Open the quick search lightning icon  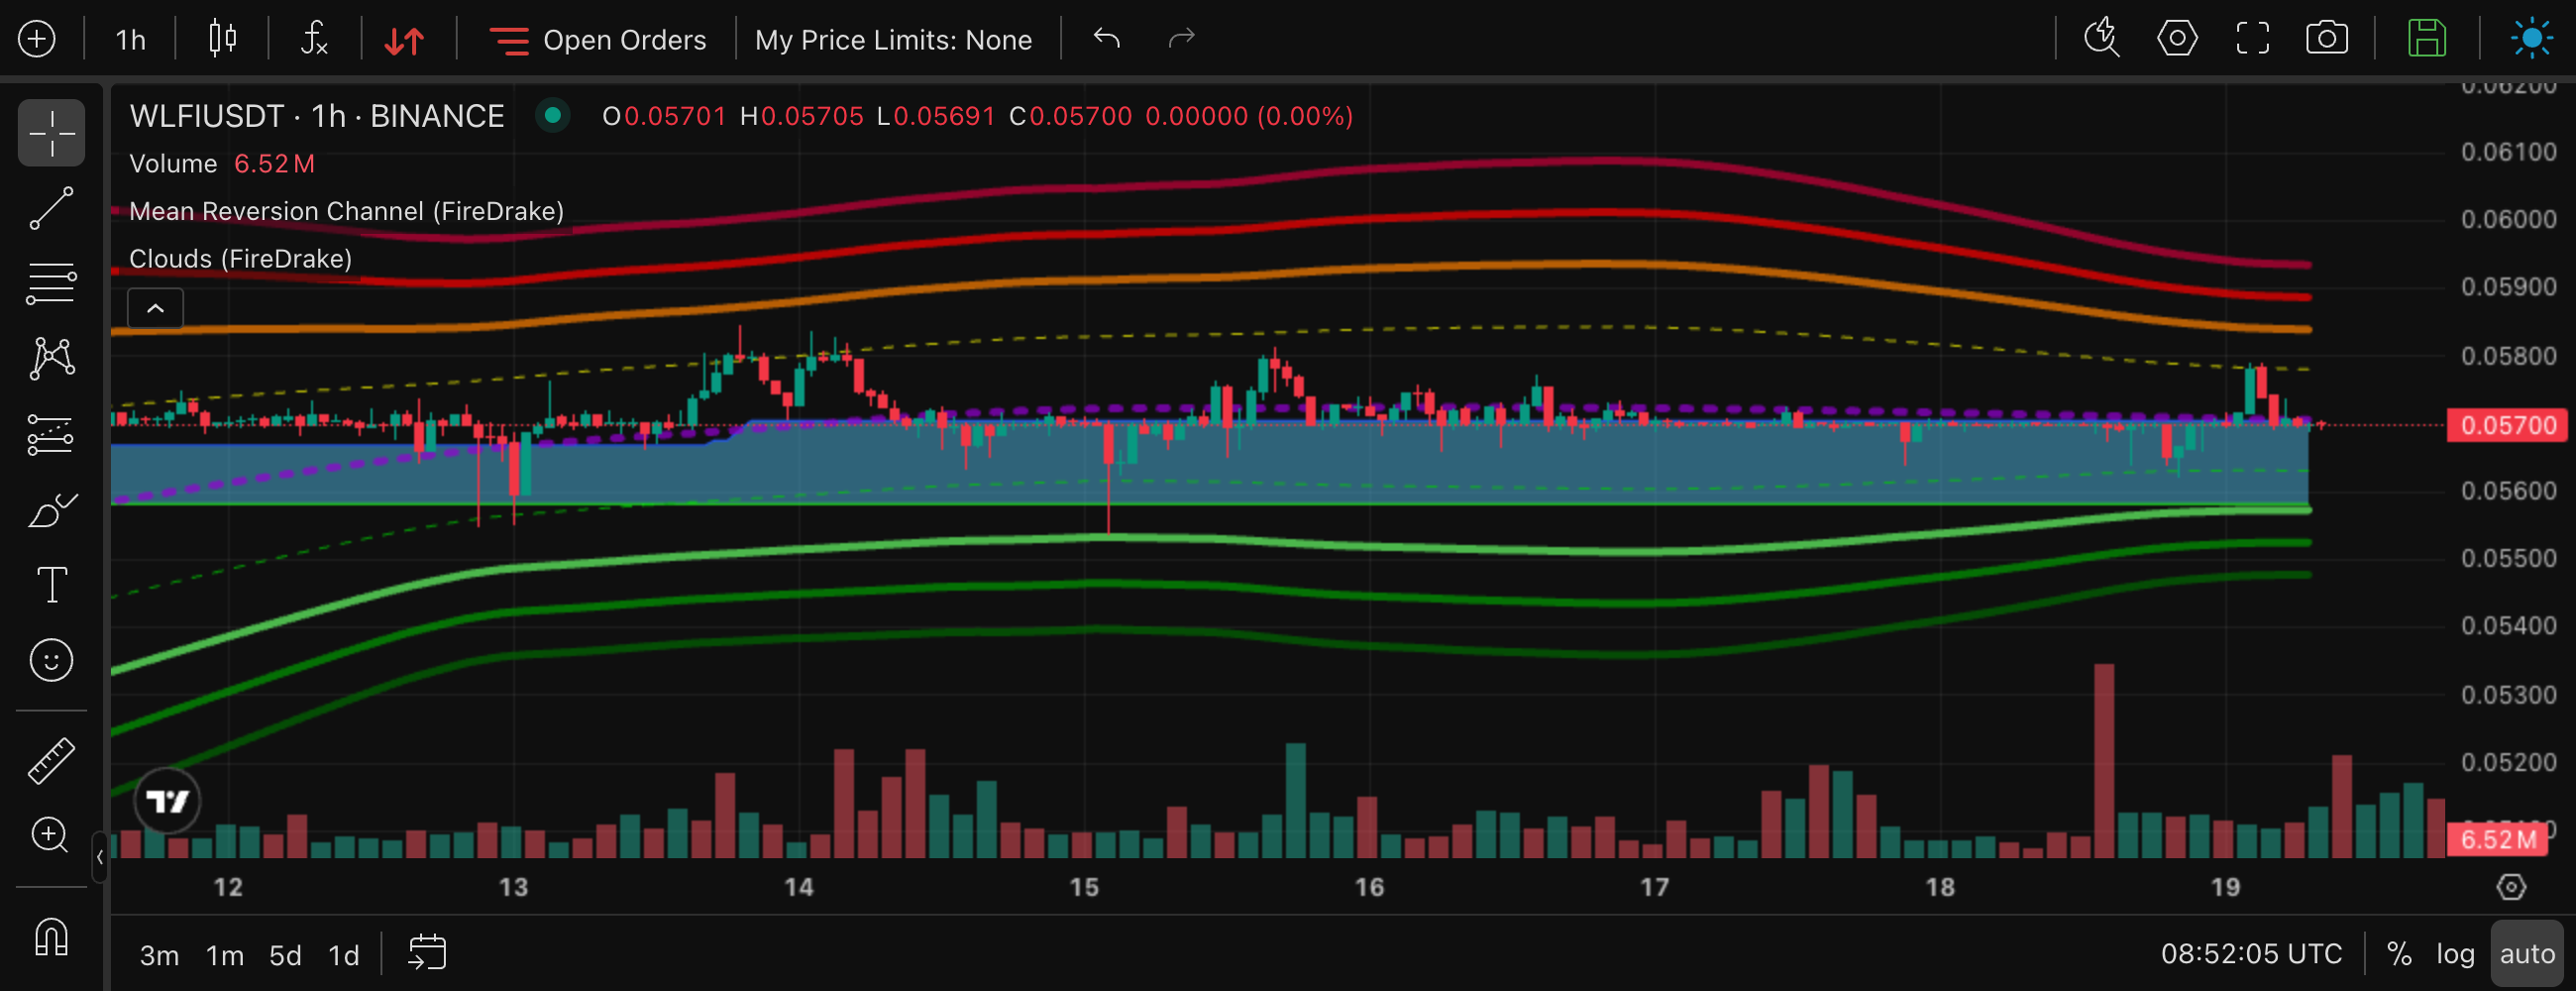(x=2101, y=38)
